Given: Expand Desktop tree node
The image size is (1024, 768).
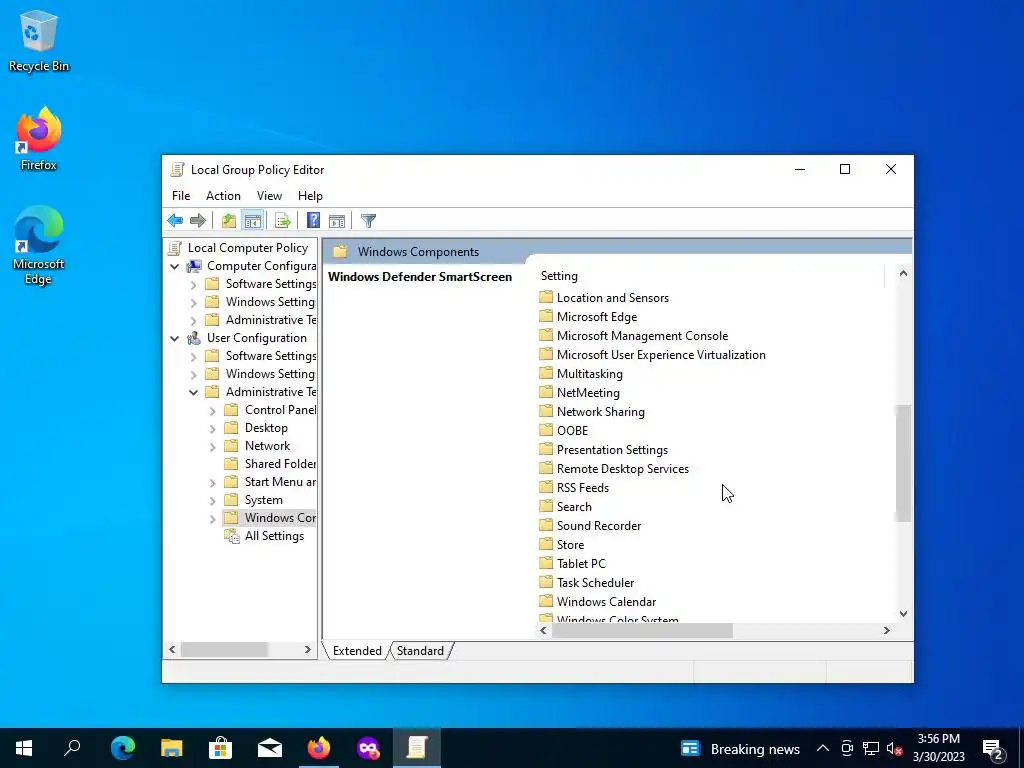Looking at the screenshot, I should click(212, 429).
